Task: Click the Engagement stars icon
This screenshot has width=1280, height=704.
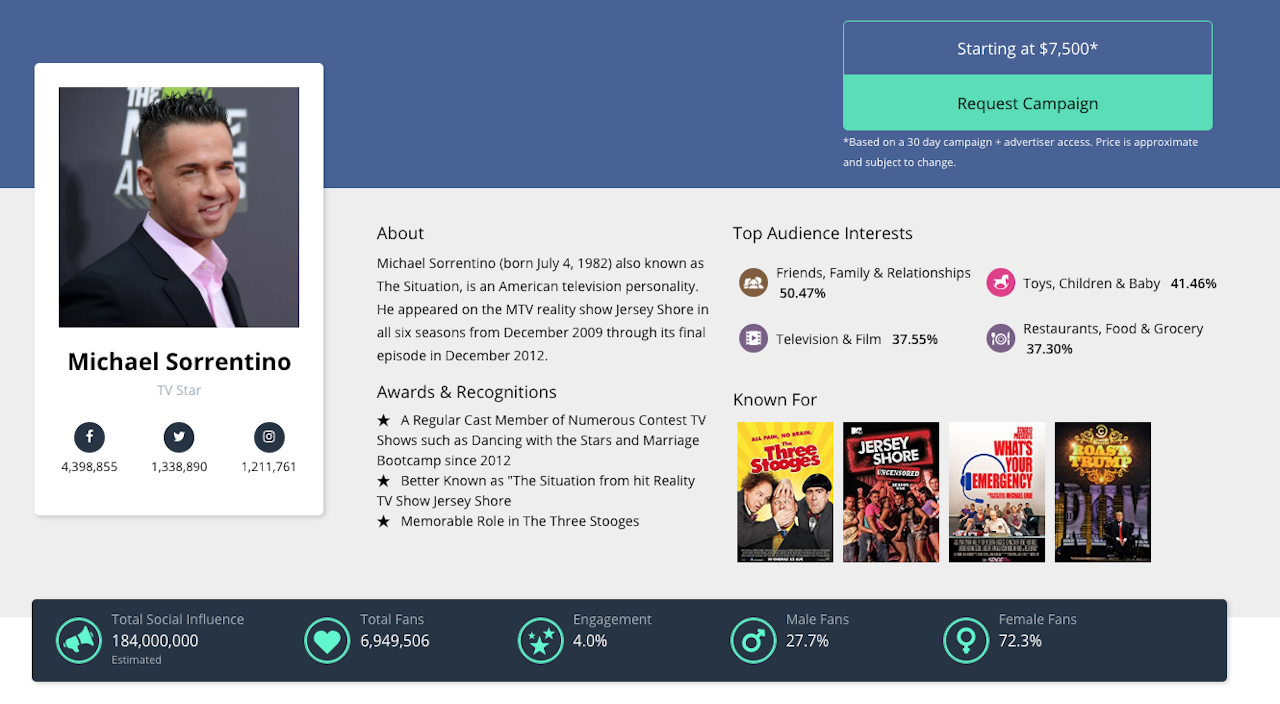Action: point(540,640)
